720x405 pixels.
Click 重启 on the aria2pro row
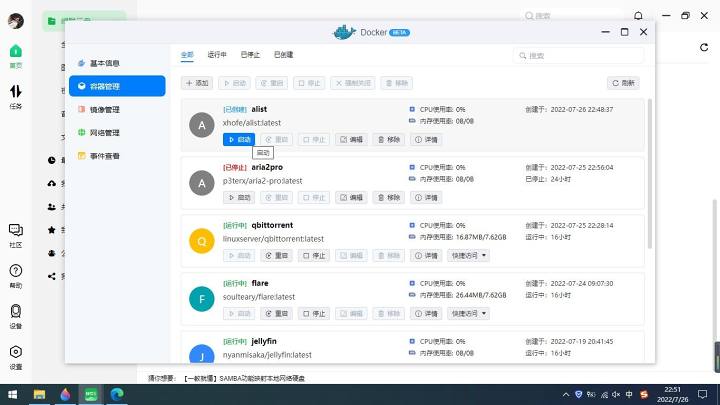pyautogui.click(x=276, y=197)
